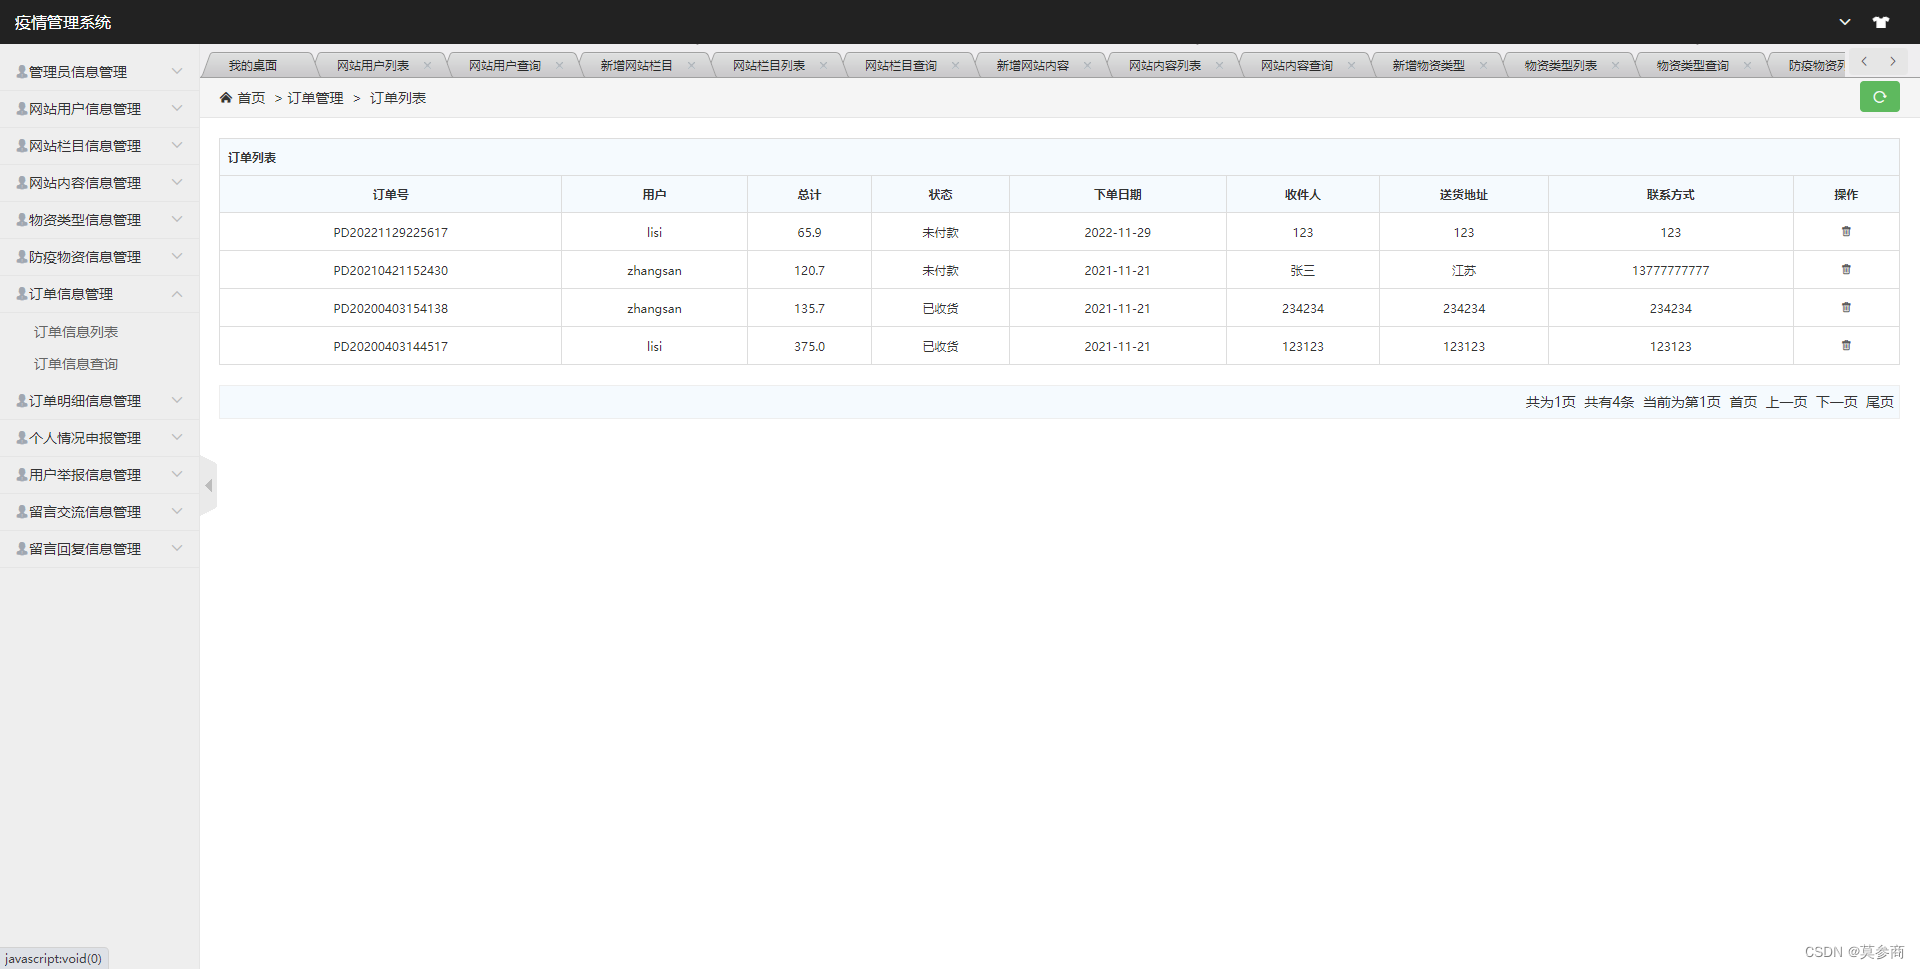Click 下一页 pagination link

pyautogui.click(x=1836, y=402)
